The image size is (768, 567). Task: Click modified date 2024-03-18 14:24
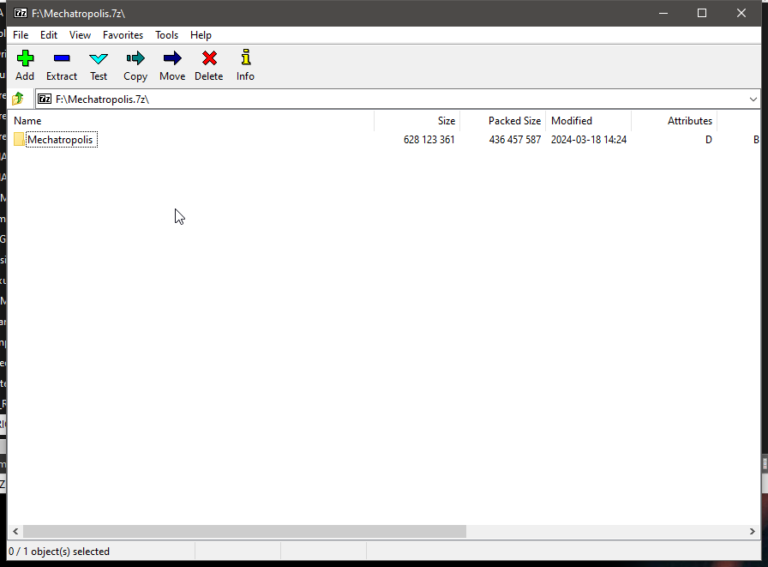point(589,140)
